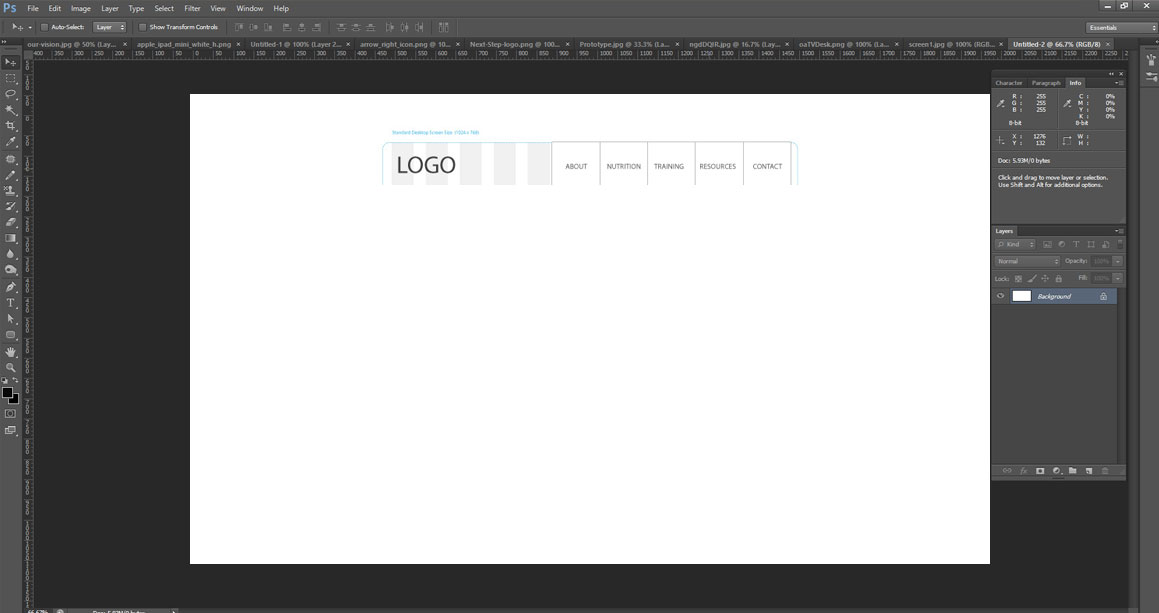Click the Quick Mask mode icon
1159x613 pixels.
pos(10,414)
